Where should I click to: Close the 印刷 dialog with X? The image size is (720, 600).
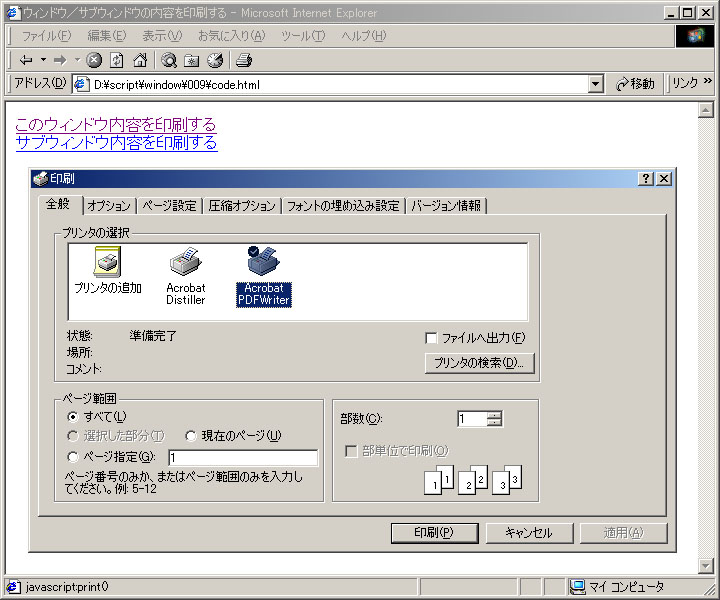(x=664, y=179)
